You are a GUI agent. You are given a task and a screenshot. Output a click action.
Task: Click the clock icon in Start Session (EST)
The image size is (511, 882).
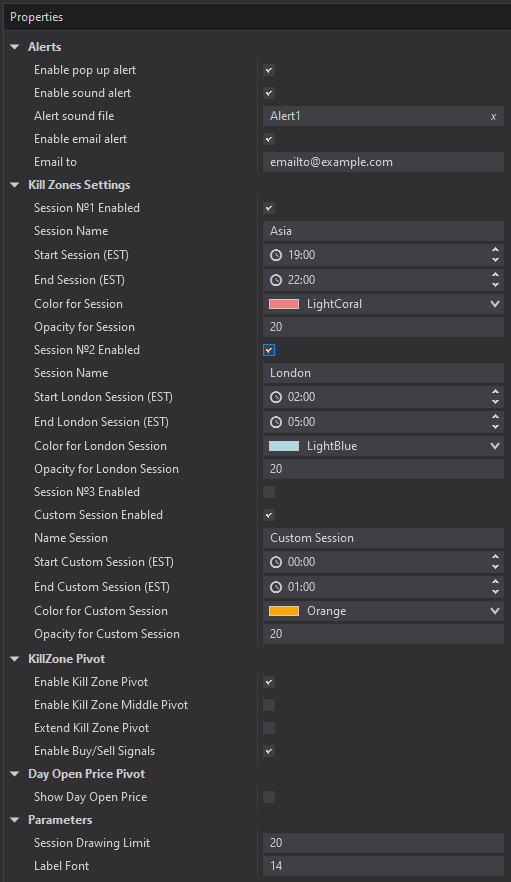tap(276, 255)
